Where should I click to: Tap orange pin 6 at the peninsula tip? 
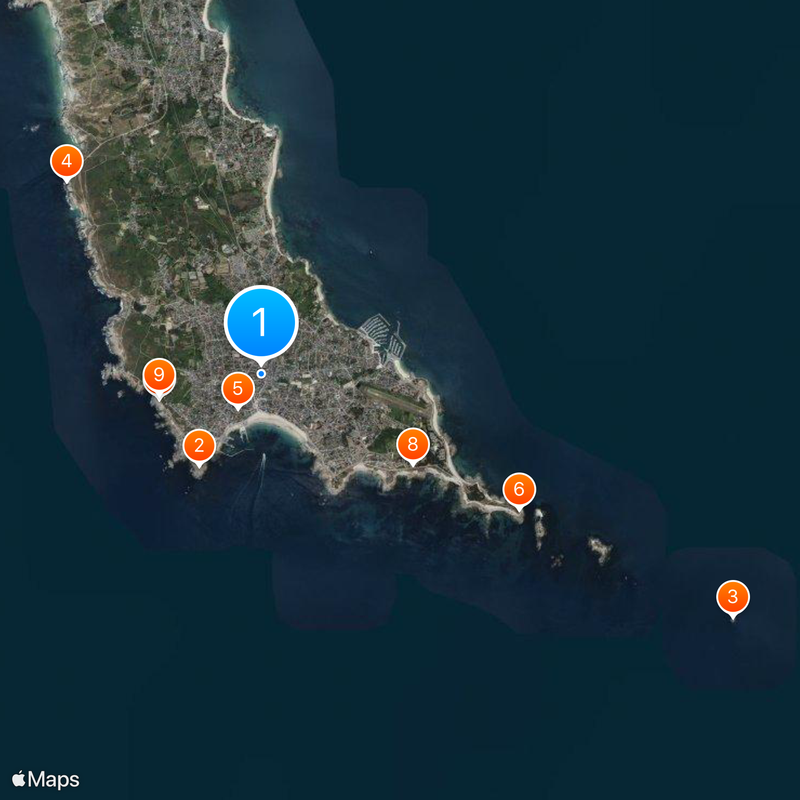[x=519, y=491]
